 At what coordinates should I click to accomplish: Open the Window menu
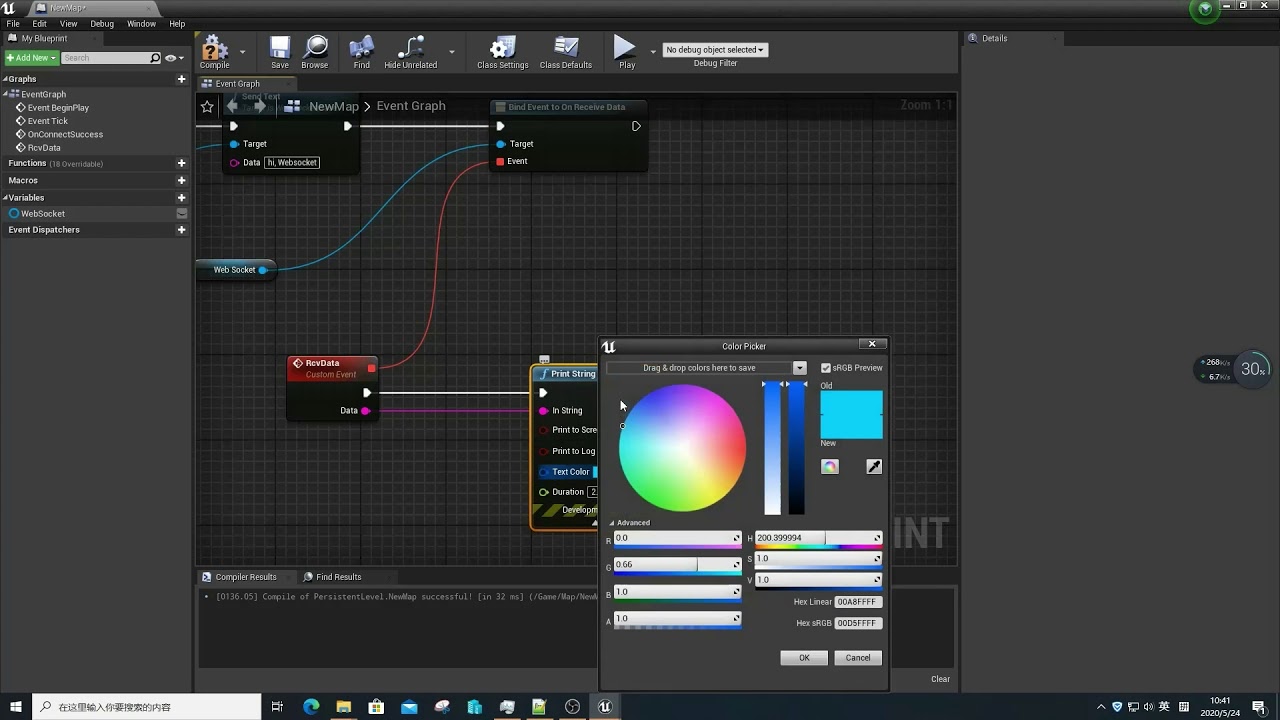pyautogui.click(x=141, y=24)
